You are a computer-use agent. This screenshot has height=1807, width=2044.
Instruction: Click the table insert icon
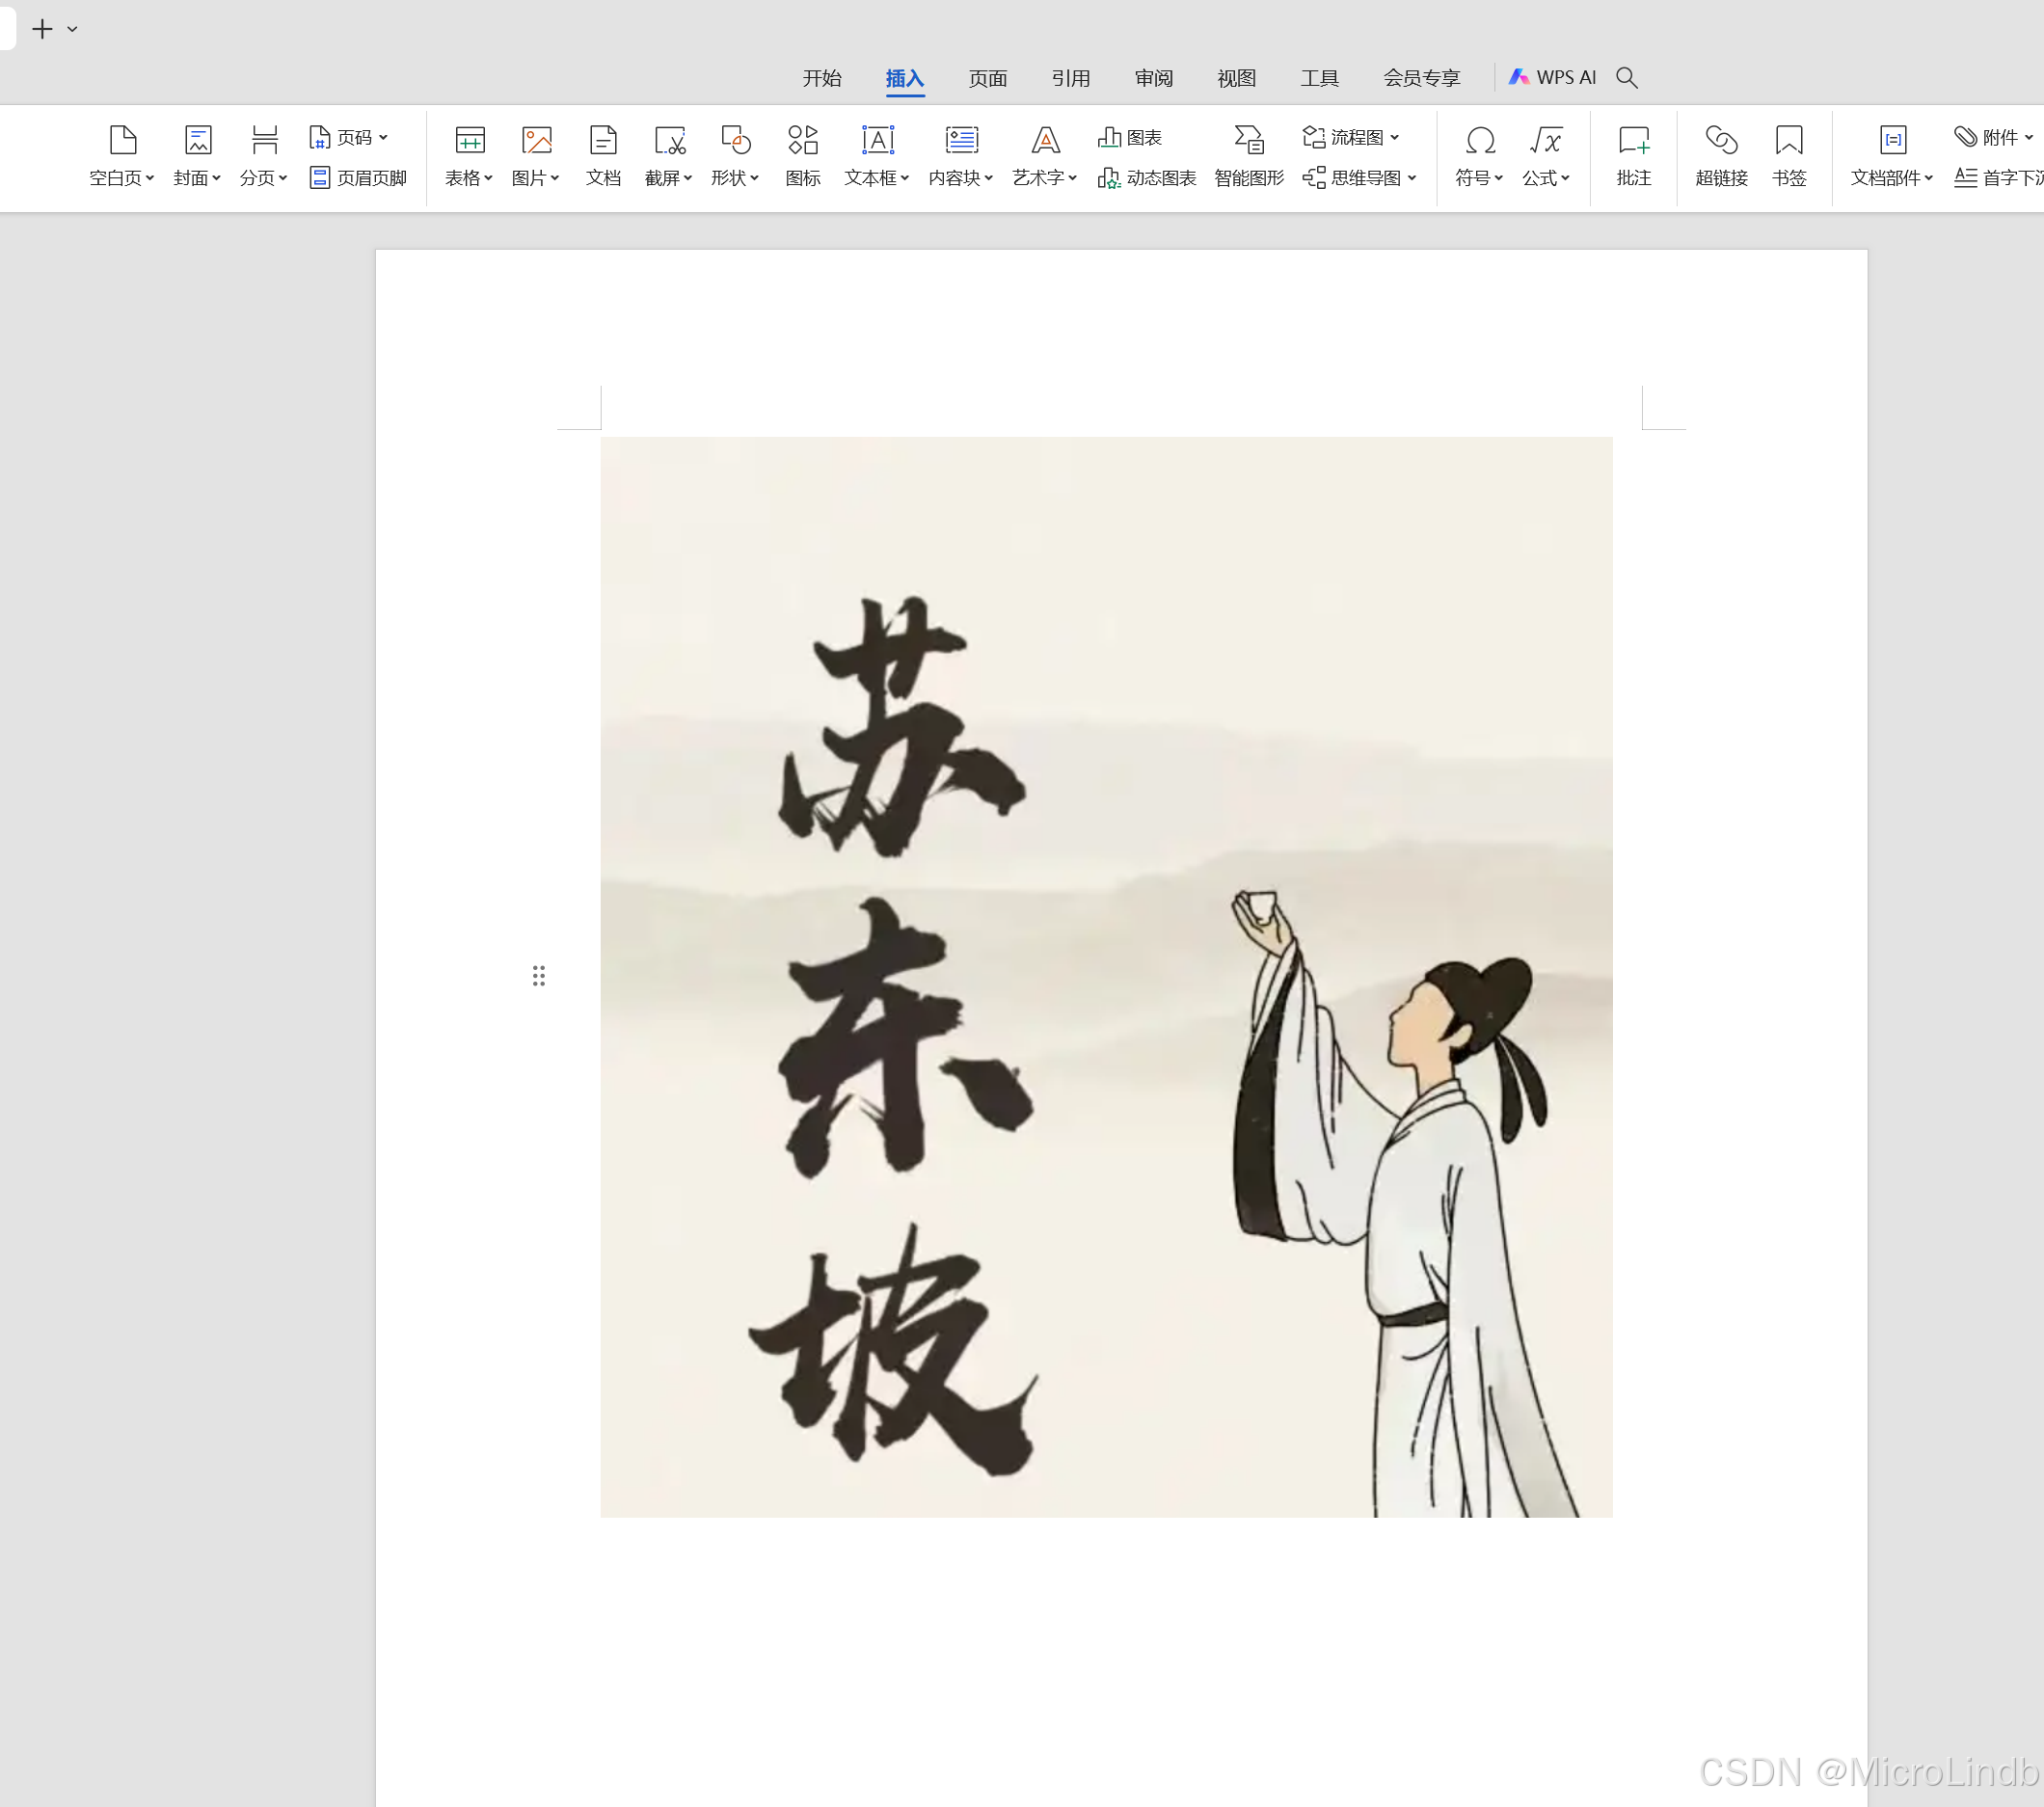[469, 140]
